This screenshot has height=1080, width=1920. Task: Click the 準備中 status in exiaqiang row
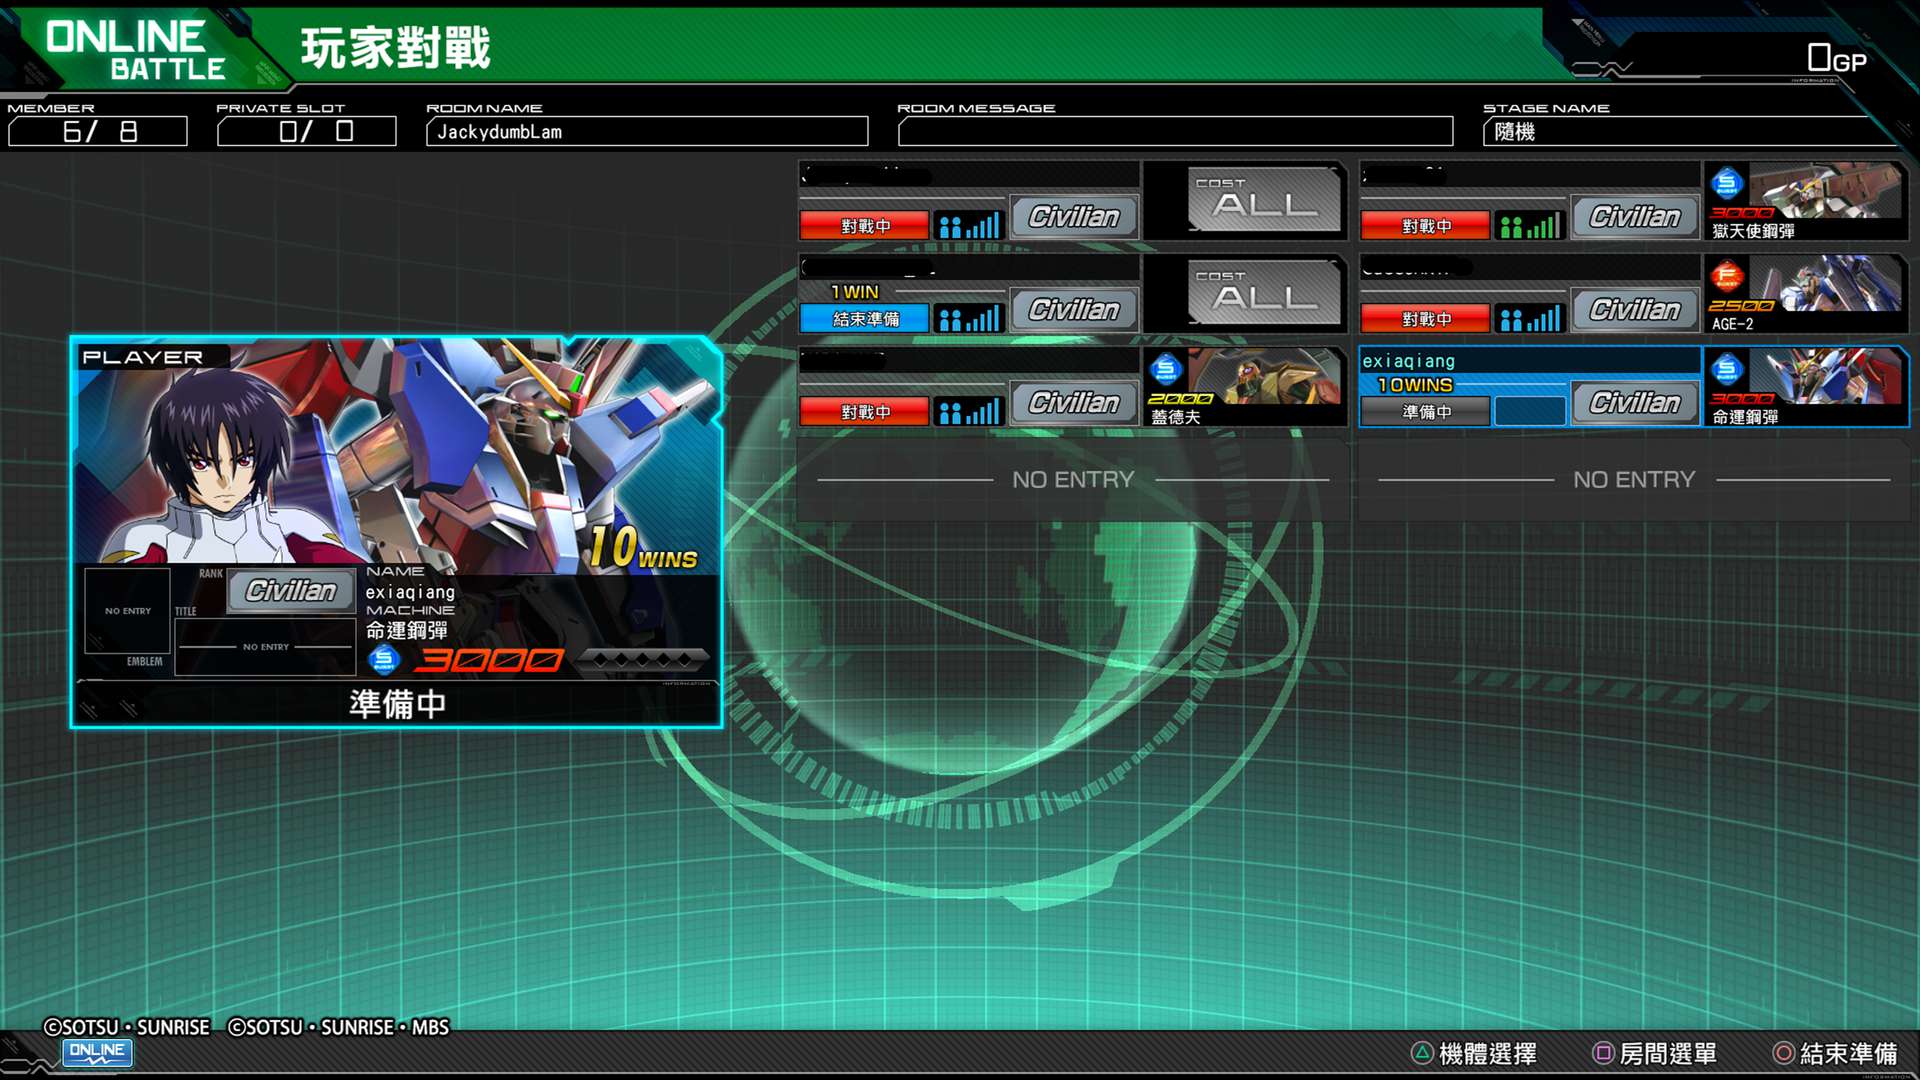point(1426,411)
